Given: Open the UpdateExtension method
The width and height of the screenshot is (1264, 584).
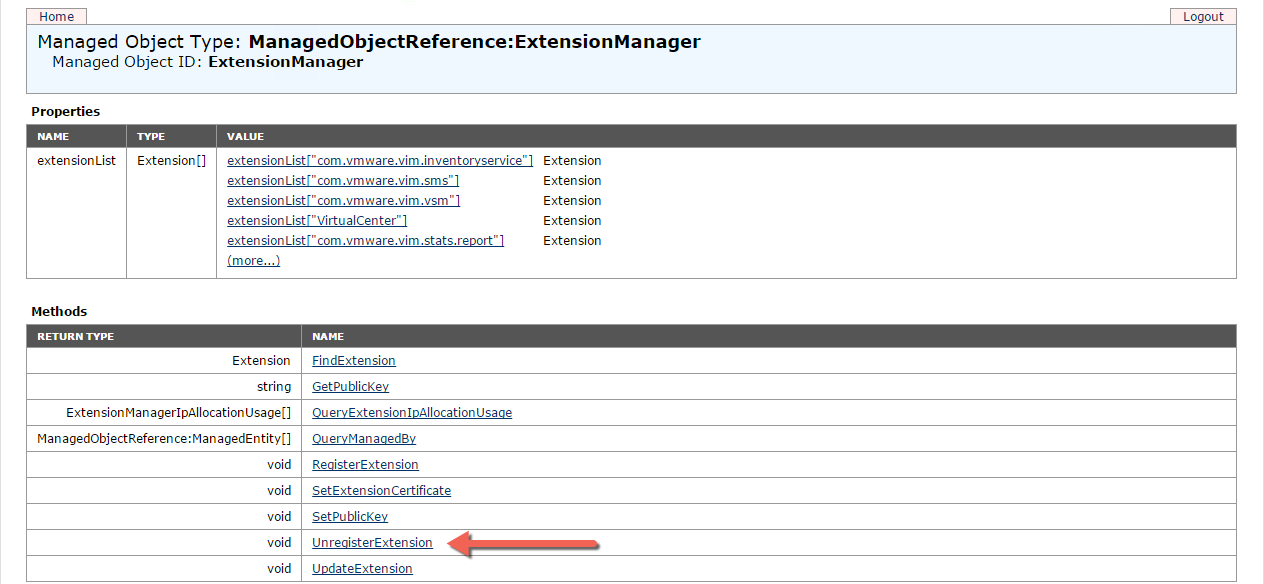Looking at the screenshot, I should 362,569.
